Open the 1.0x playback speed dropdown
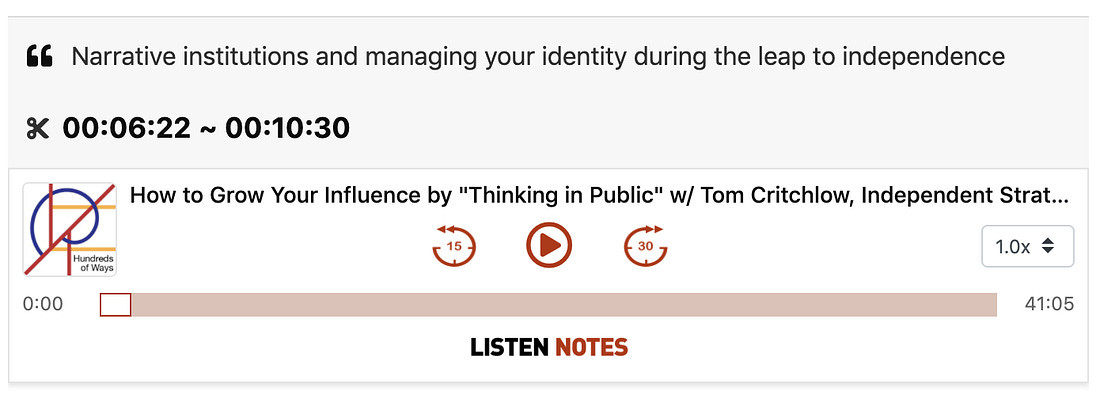Screen dimensions: 1100x399 pyautogui.click(x=1028, y=246)
